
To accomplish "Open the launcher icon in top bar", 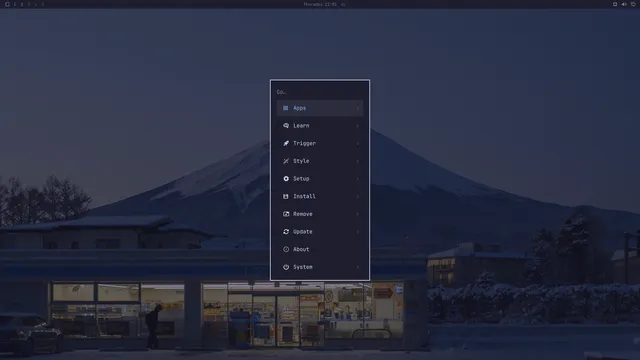I will pyautogui.click(x=7, y=4).
